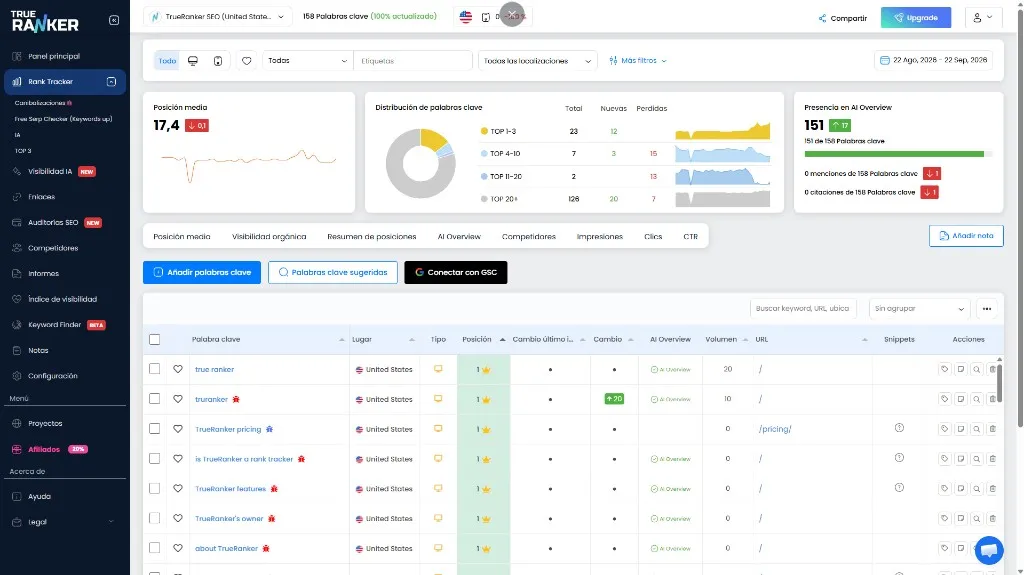Collapse the sidebar with the toggle icon
Image resolution: width=1024 pixels, height=575 pixels.
(114, 20)
